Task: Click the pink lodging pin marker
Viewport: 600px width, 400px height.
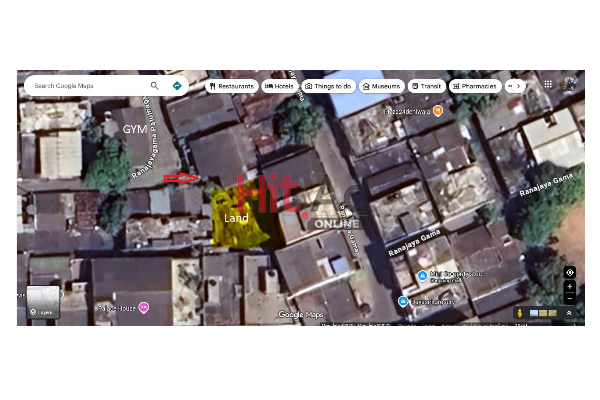Action: (x=144, y=307)
